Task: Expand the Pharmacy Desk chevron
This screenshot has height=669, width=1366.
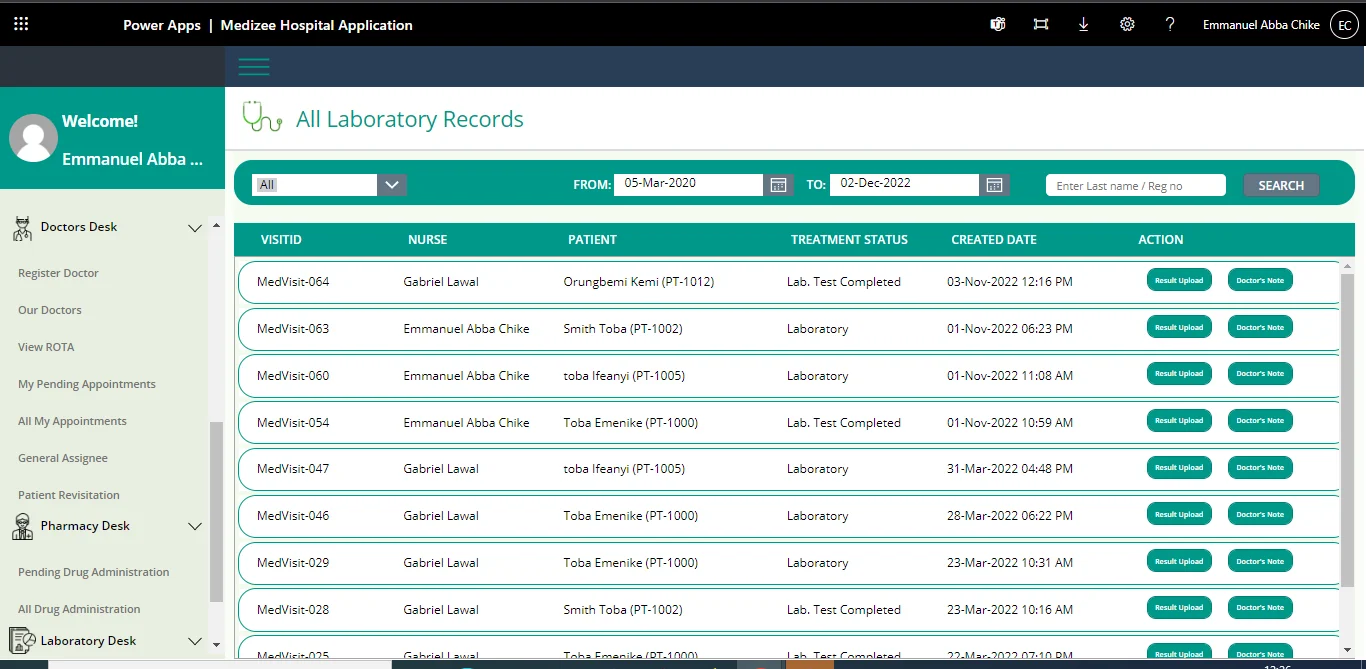Action: 195,526
